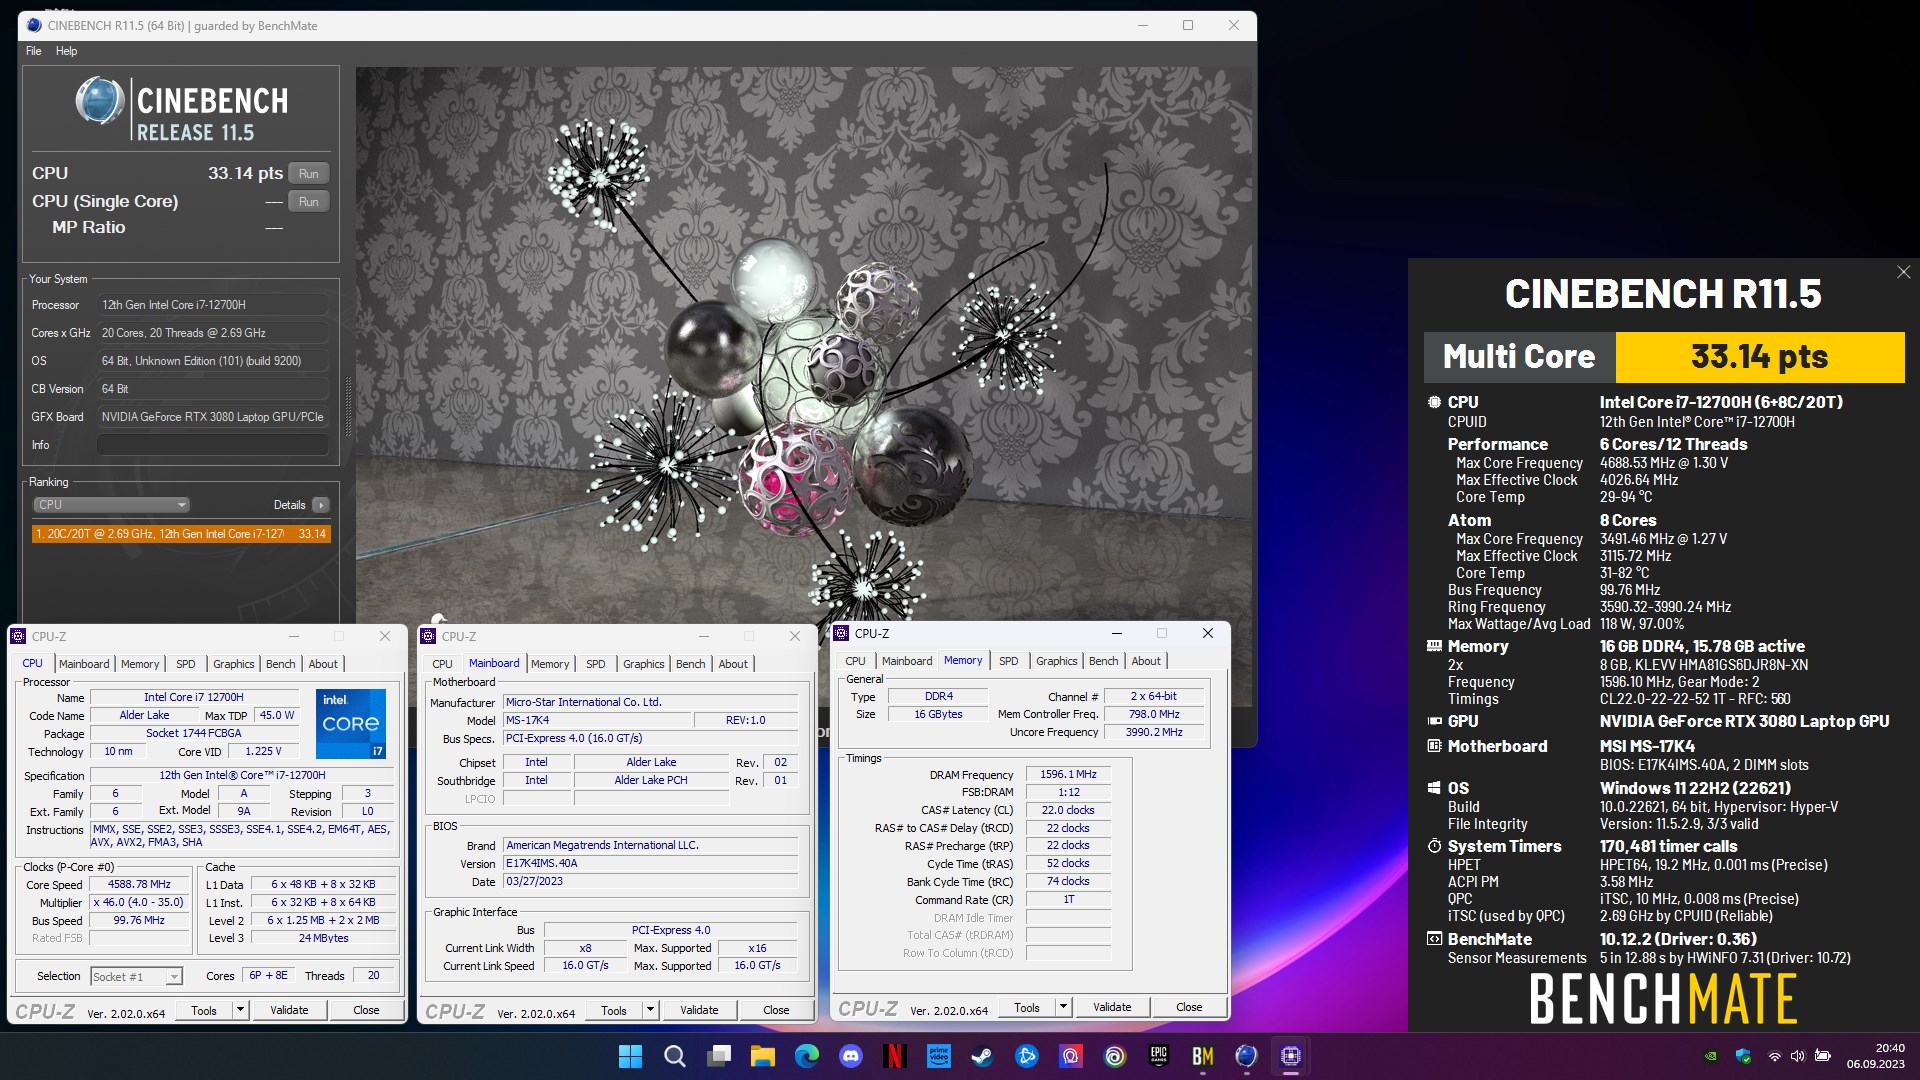Open Tools dropdown arrow in middle CPU-Z window
The height and width of the screenshot is (1080, 1920).
(650, 1010)
